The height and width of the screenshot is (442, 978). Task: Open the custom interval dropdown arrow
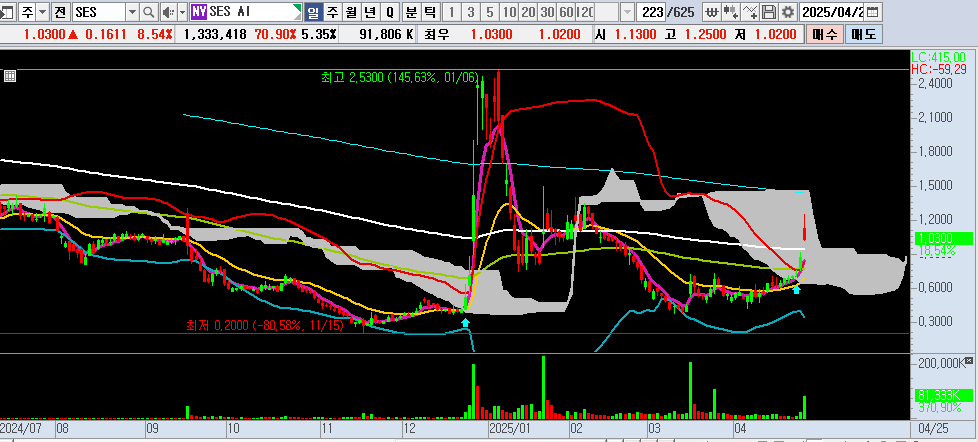(x=627, y=11)
